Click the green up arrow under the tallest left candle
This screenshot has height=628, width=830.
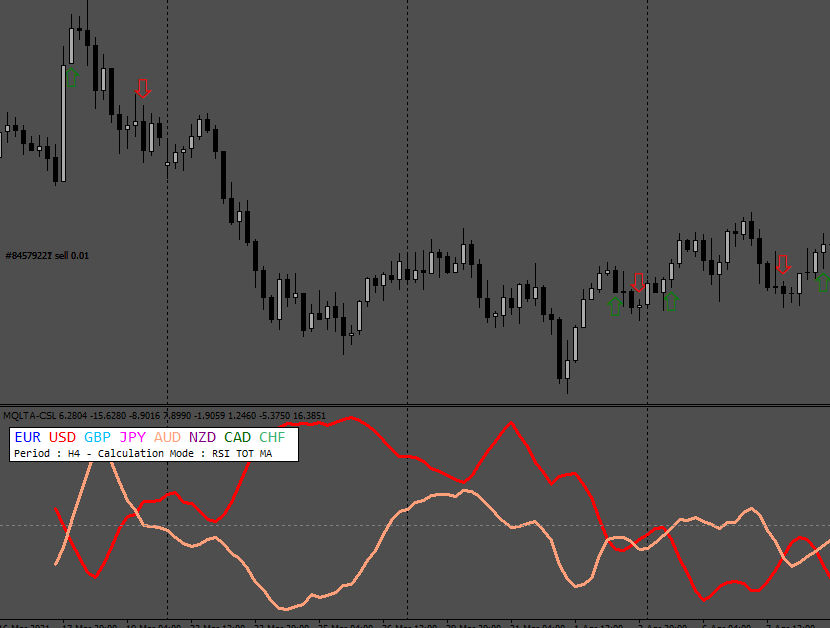coord(72,78)
